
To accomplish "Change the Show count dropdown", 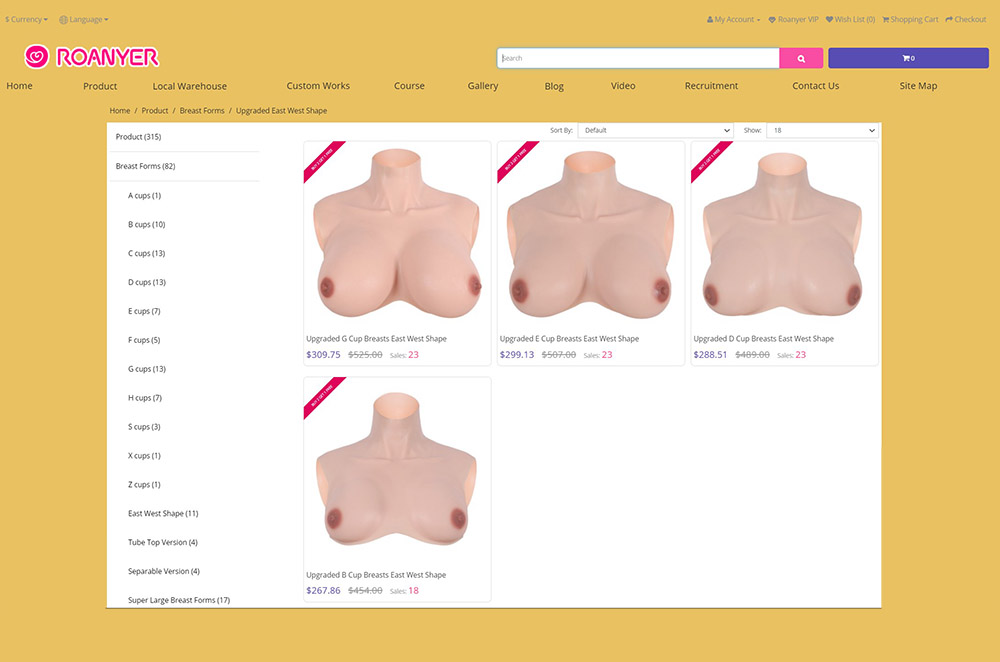I will [x=821, y=130].
